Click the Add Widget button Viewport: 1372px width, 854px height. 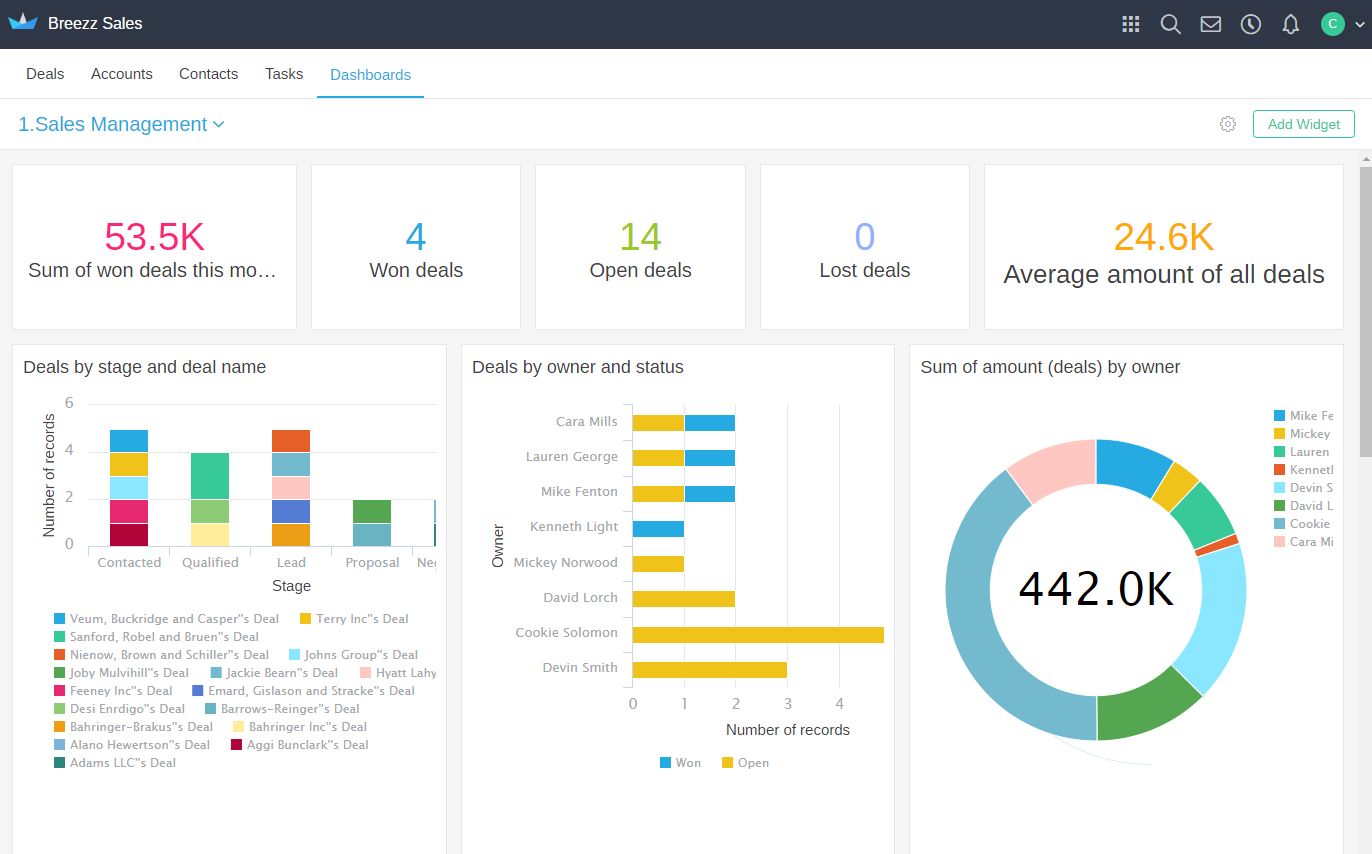1304,124
